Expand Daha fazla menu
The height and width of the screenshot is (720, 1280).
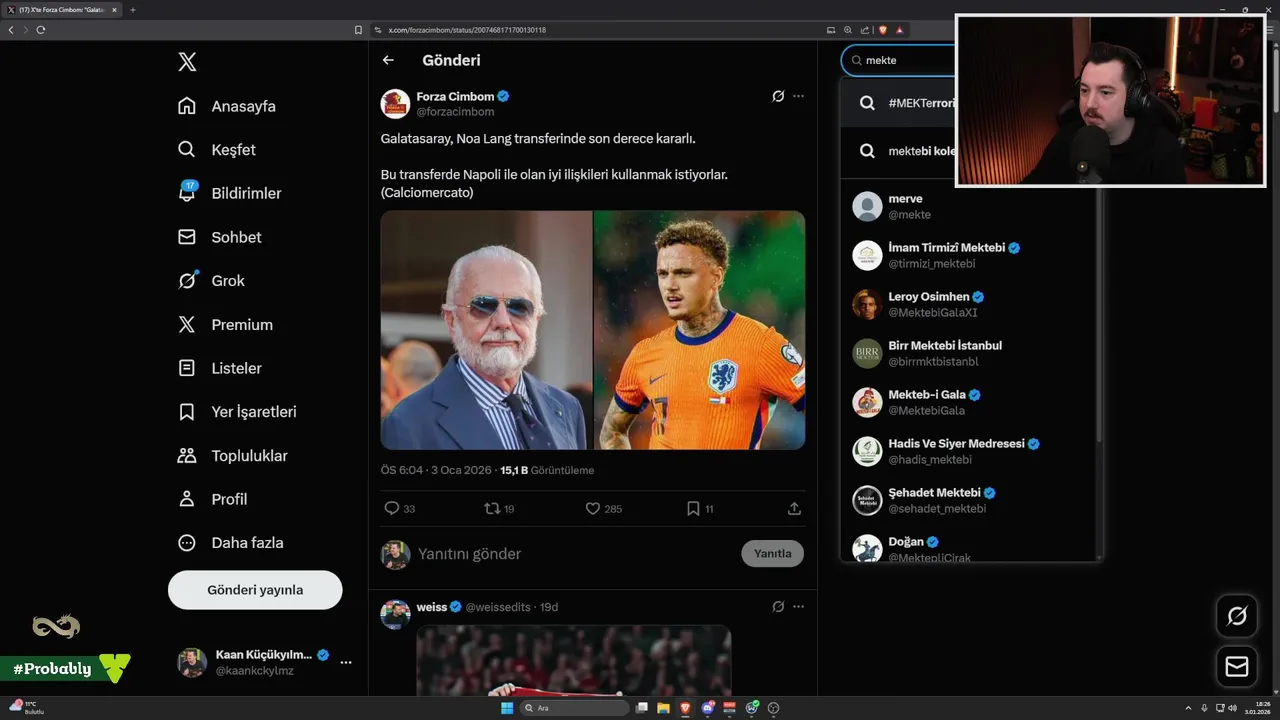click(x=231, y=543)
